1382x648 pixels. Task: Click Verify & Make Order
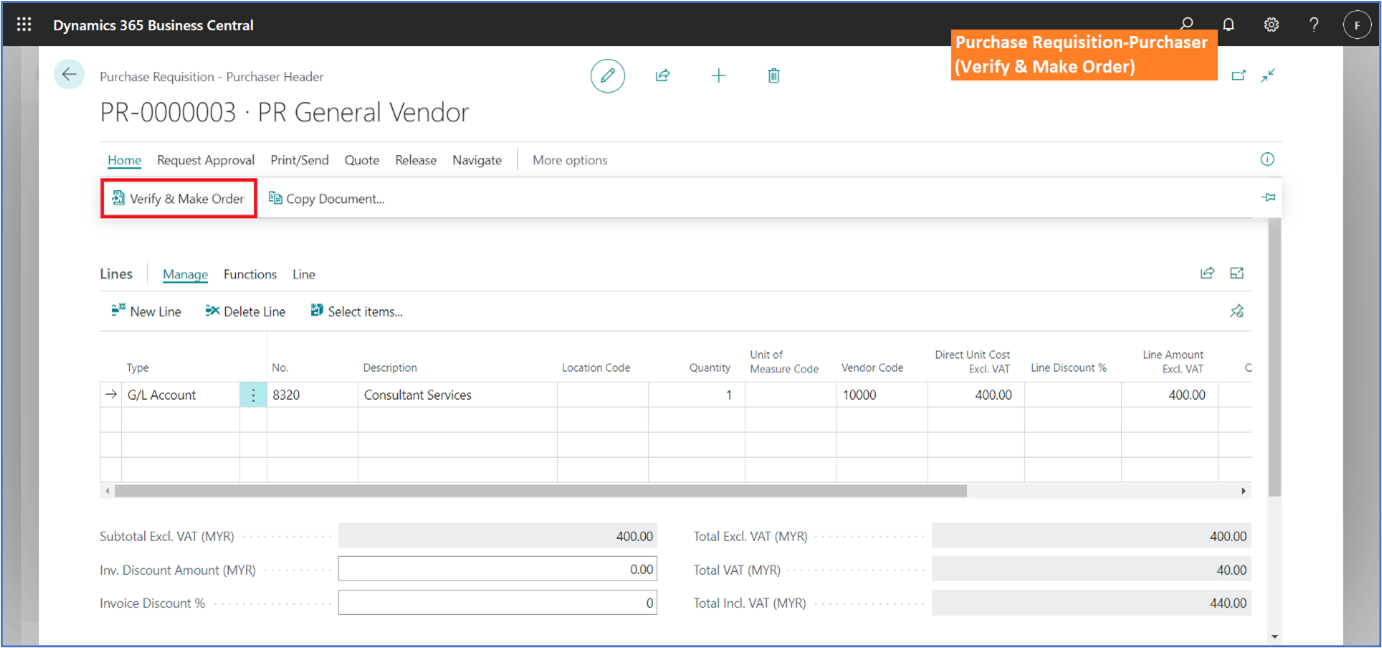(179, 199)
